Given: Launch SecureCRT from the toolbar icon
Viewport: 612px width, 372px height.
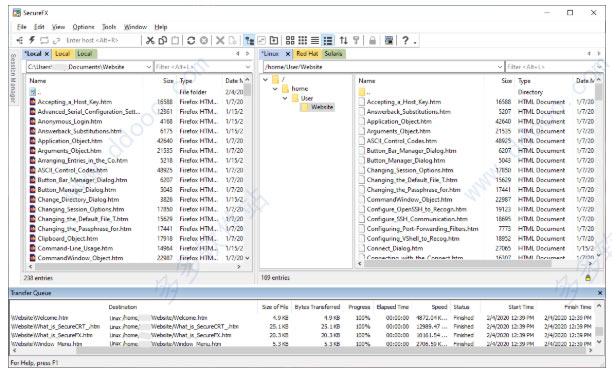Looking at the screenshot, I should (389, 40).
